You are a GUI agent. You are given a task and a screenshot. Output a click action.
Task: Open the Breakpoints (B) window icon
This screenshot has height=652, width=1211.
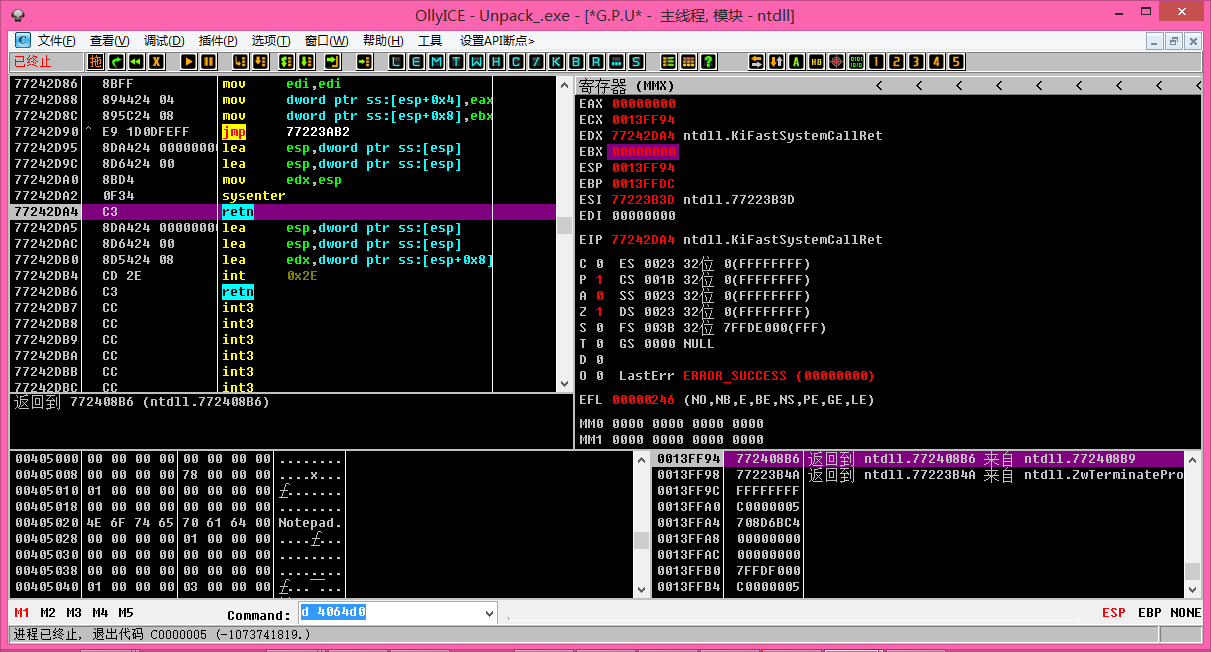[x=576, y=62]
